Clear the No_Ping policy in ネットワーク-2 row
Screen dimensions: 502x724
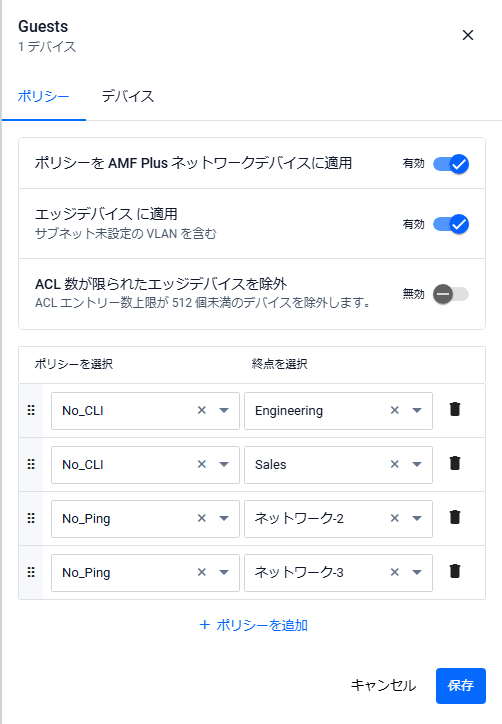[202, 518]
